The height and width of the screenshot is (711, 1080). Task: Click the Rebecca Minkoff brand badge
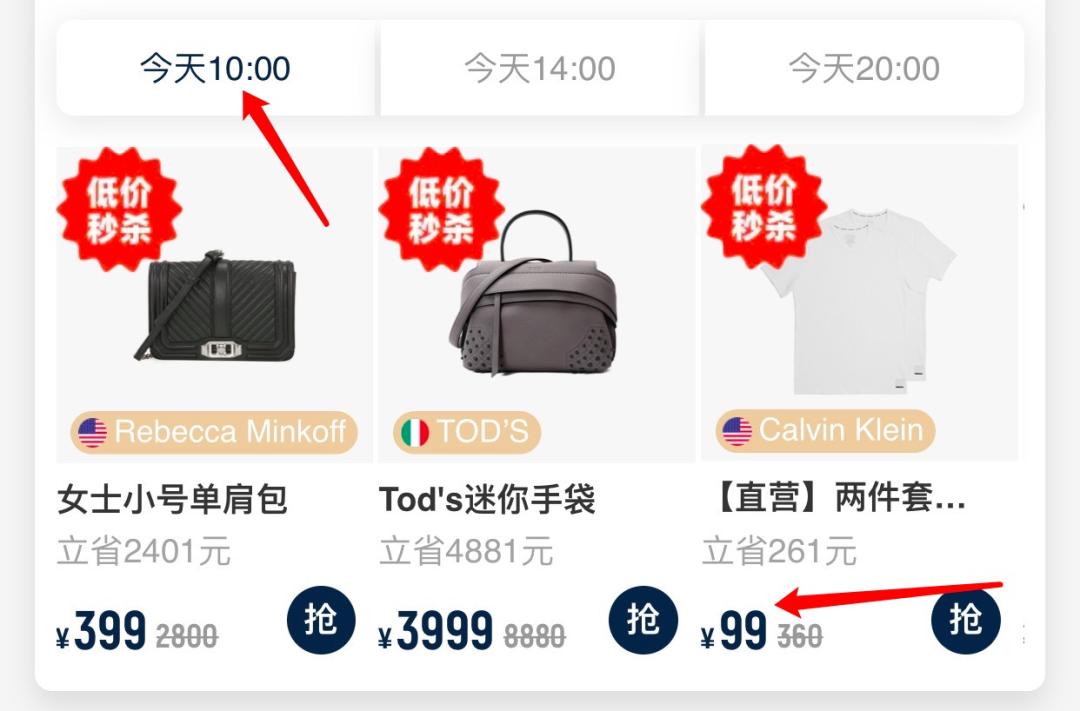point(214,432)
